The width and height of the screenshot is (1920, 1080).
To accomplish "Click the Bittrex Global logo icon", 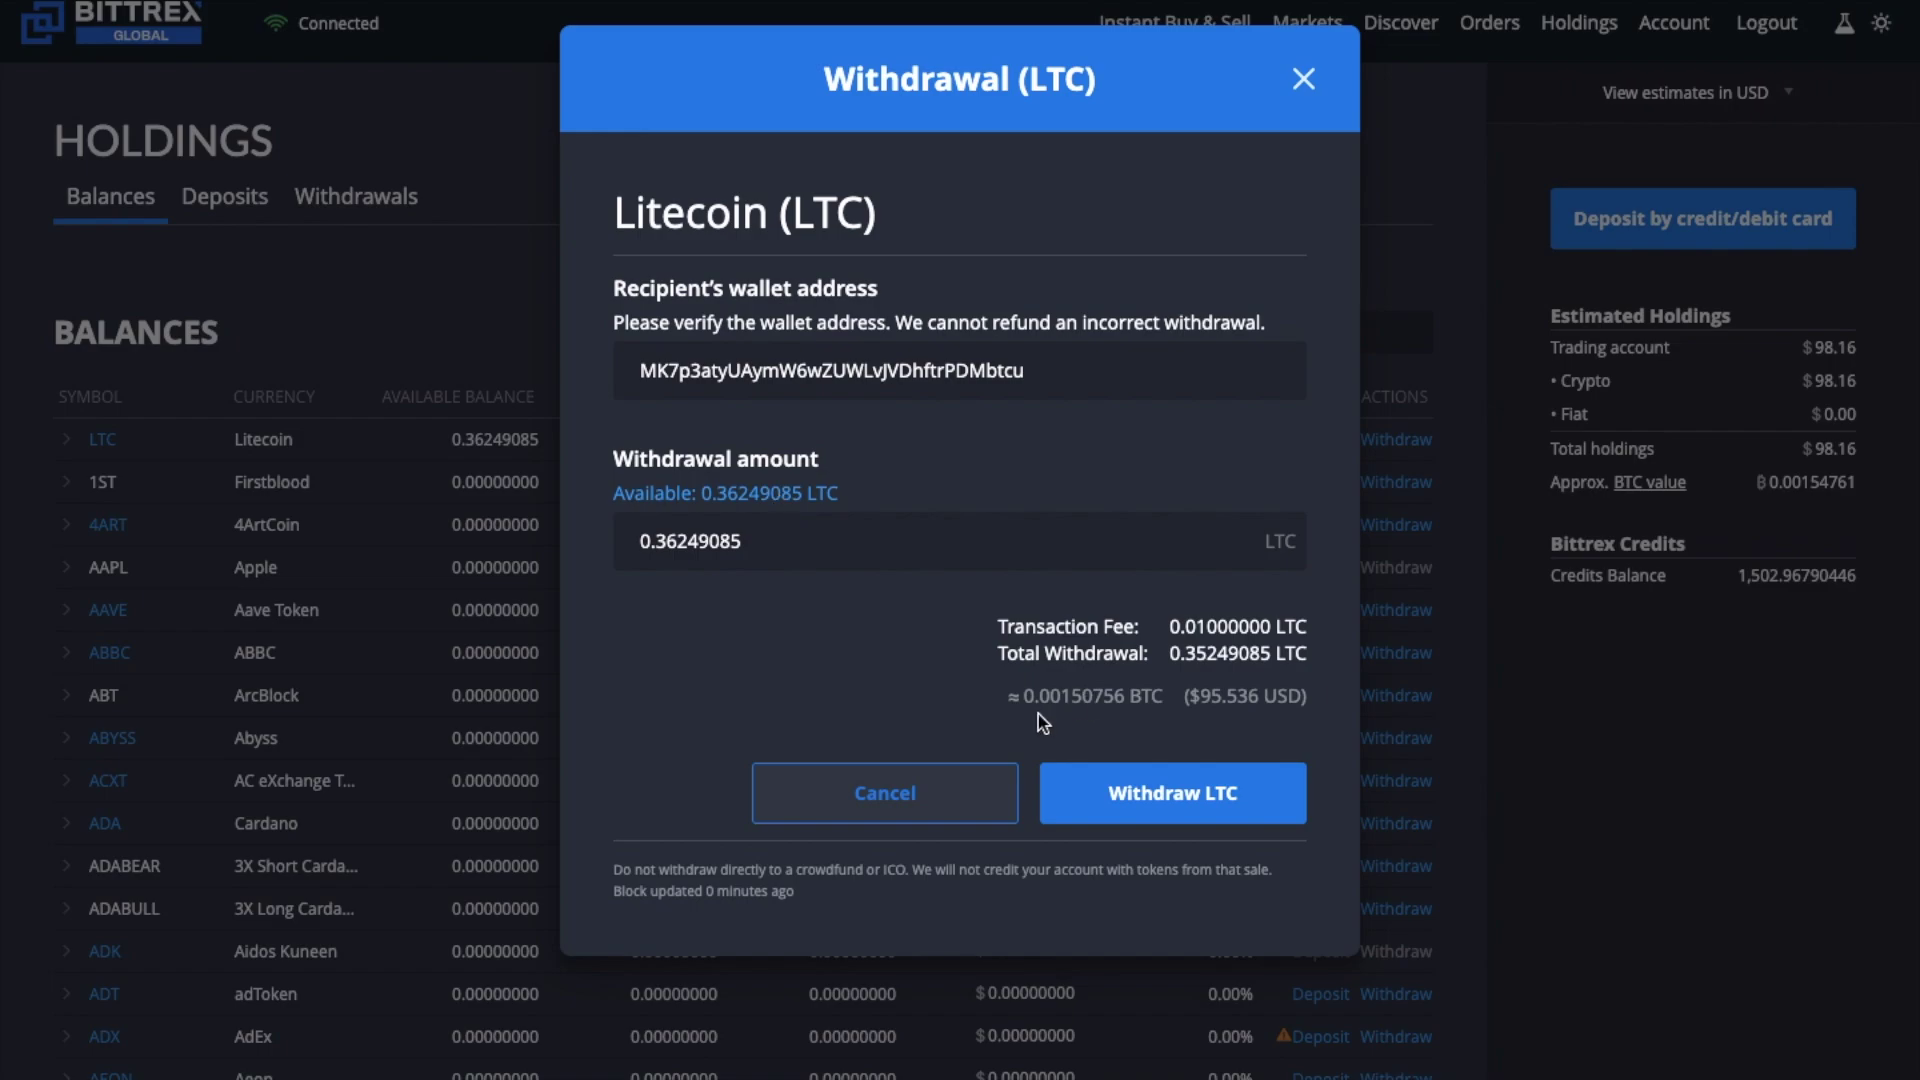I will [x=40, y=22].
